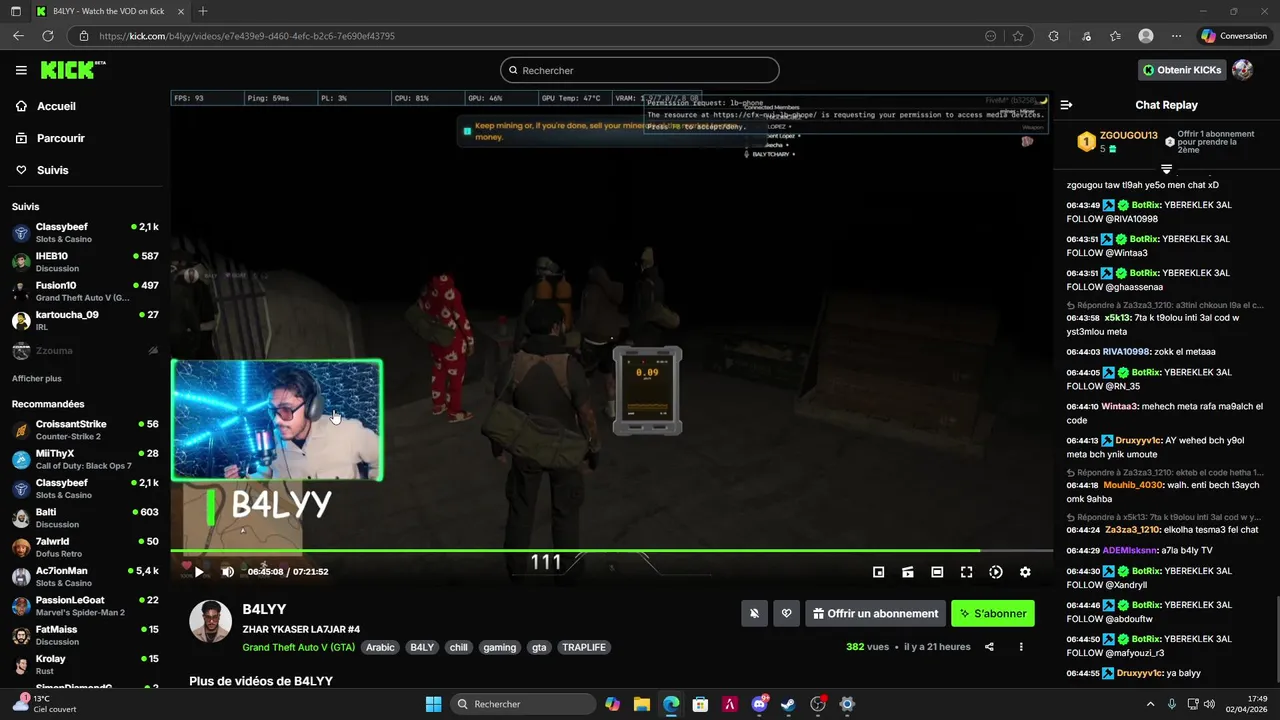Viewport: 1280px width, 720px height.
Task: Collapse the Chat Replay panel
Action: tap(1066, 105)
